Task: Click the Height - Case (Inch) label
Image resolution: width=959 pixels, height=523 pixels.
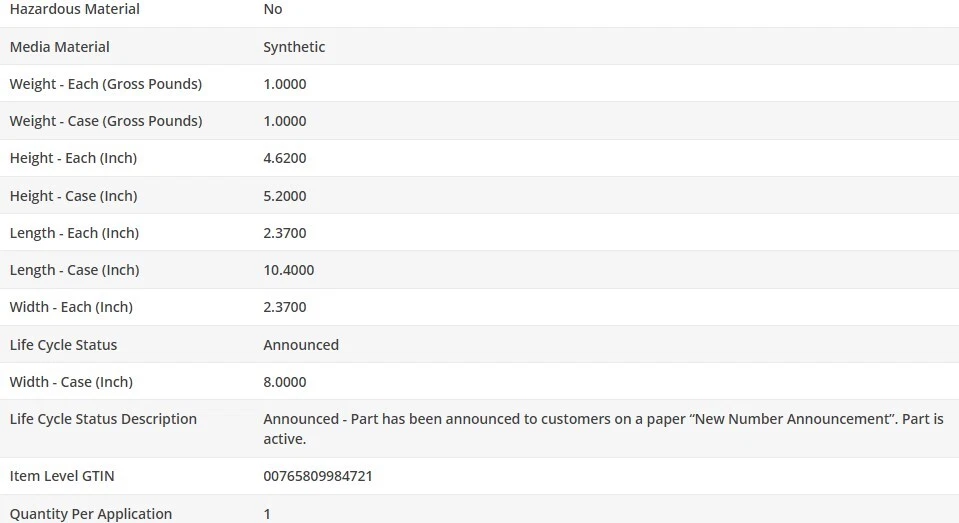Action: click(x=74, y=196)
